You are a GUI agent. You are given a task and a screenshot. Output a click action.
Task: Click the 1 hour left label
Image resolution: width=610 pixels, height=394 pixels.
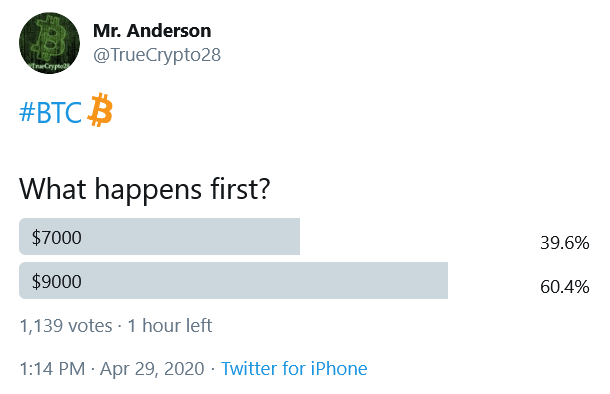tap(170, 326)
